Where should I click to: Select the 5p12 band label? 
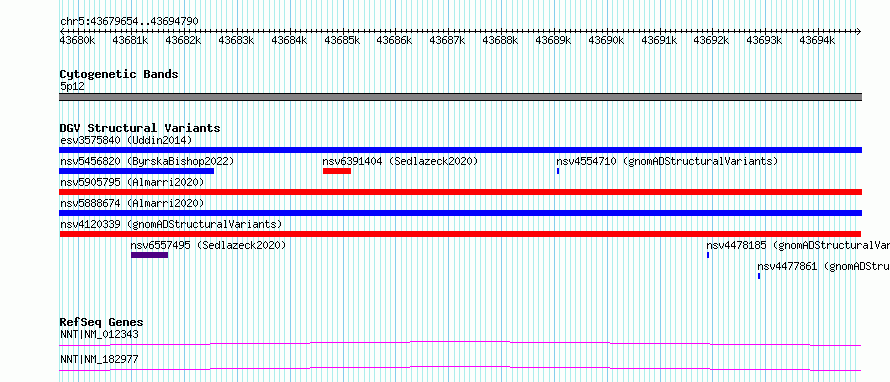point(72,87)
